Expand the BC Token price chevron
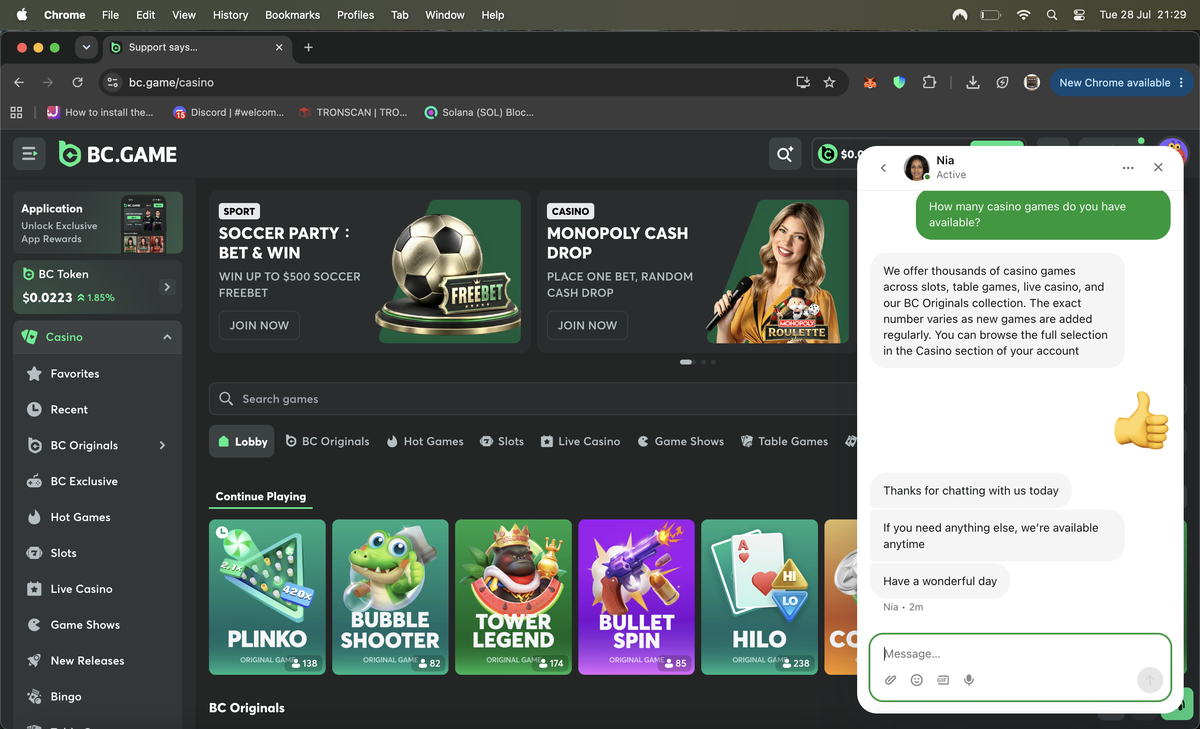Viewport: 1200px width, 729px height. point(167,287)
